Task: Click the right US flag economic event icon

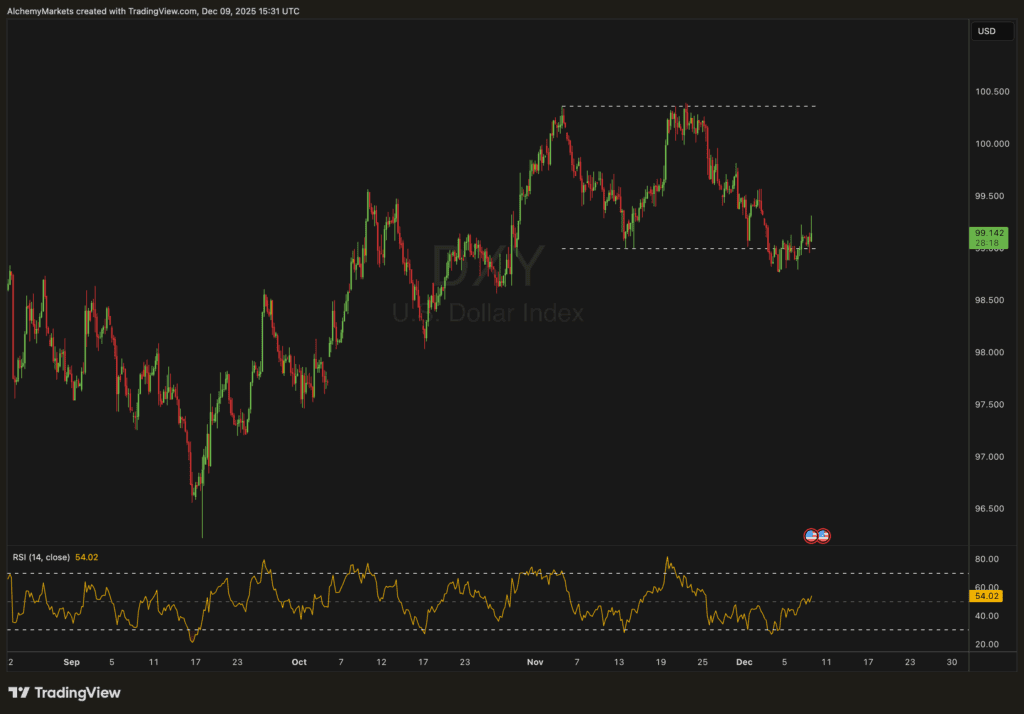Action: point(824,536)
